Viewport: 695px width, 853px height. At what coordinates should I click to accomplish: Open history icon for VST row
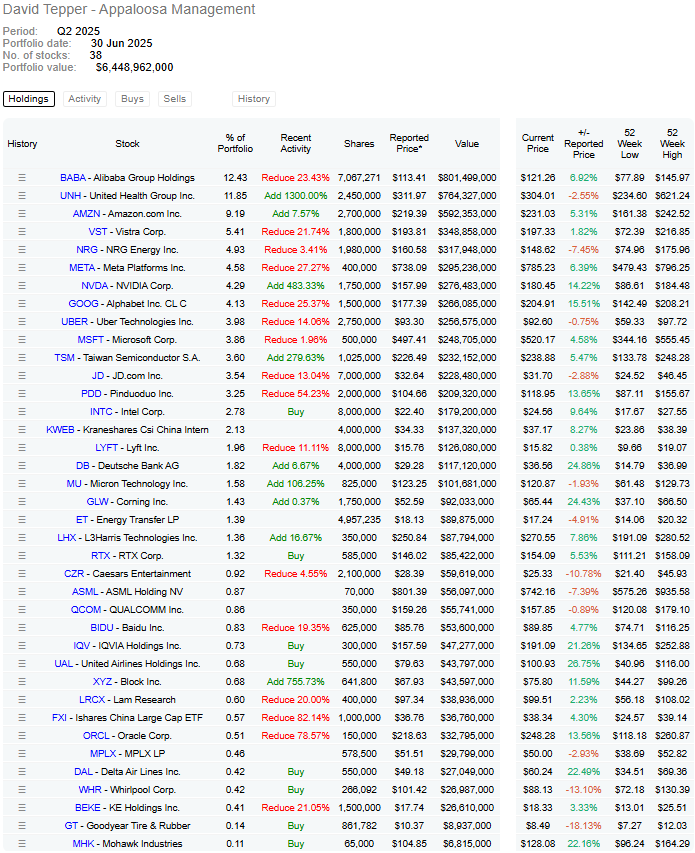pyautogui.click(x=22, y=232)
